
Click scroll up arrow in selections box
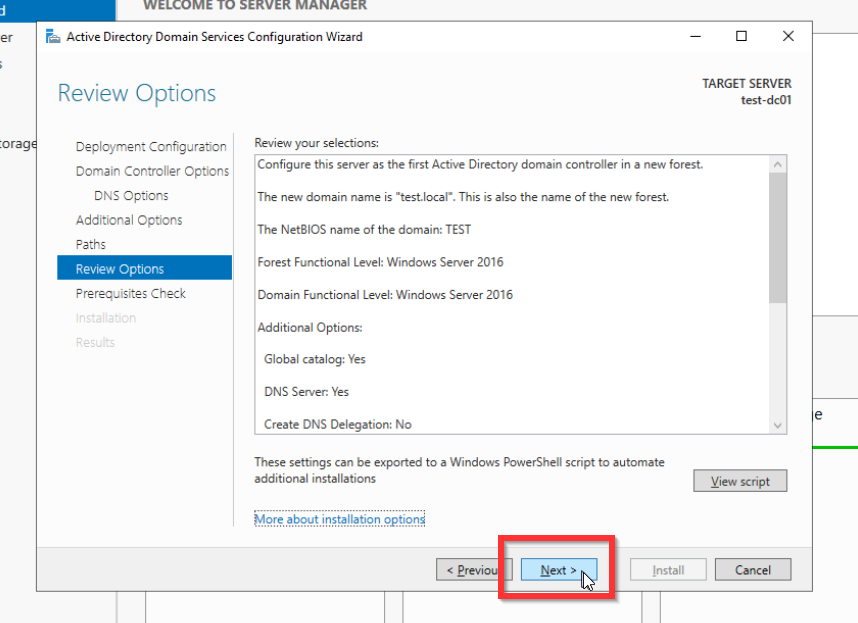778,165
